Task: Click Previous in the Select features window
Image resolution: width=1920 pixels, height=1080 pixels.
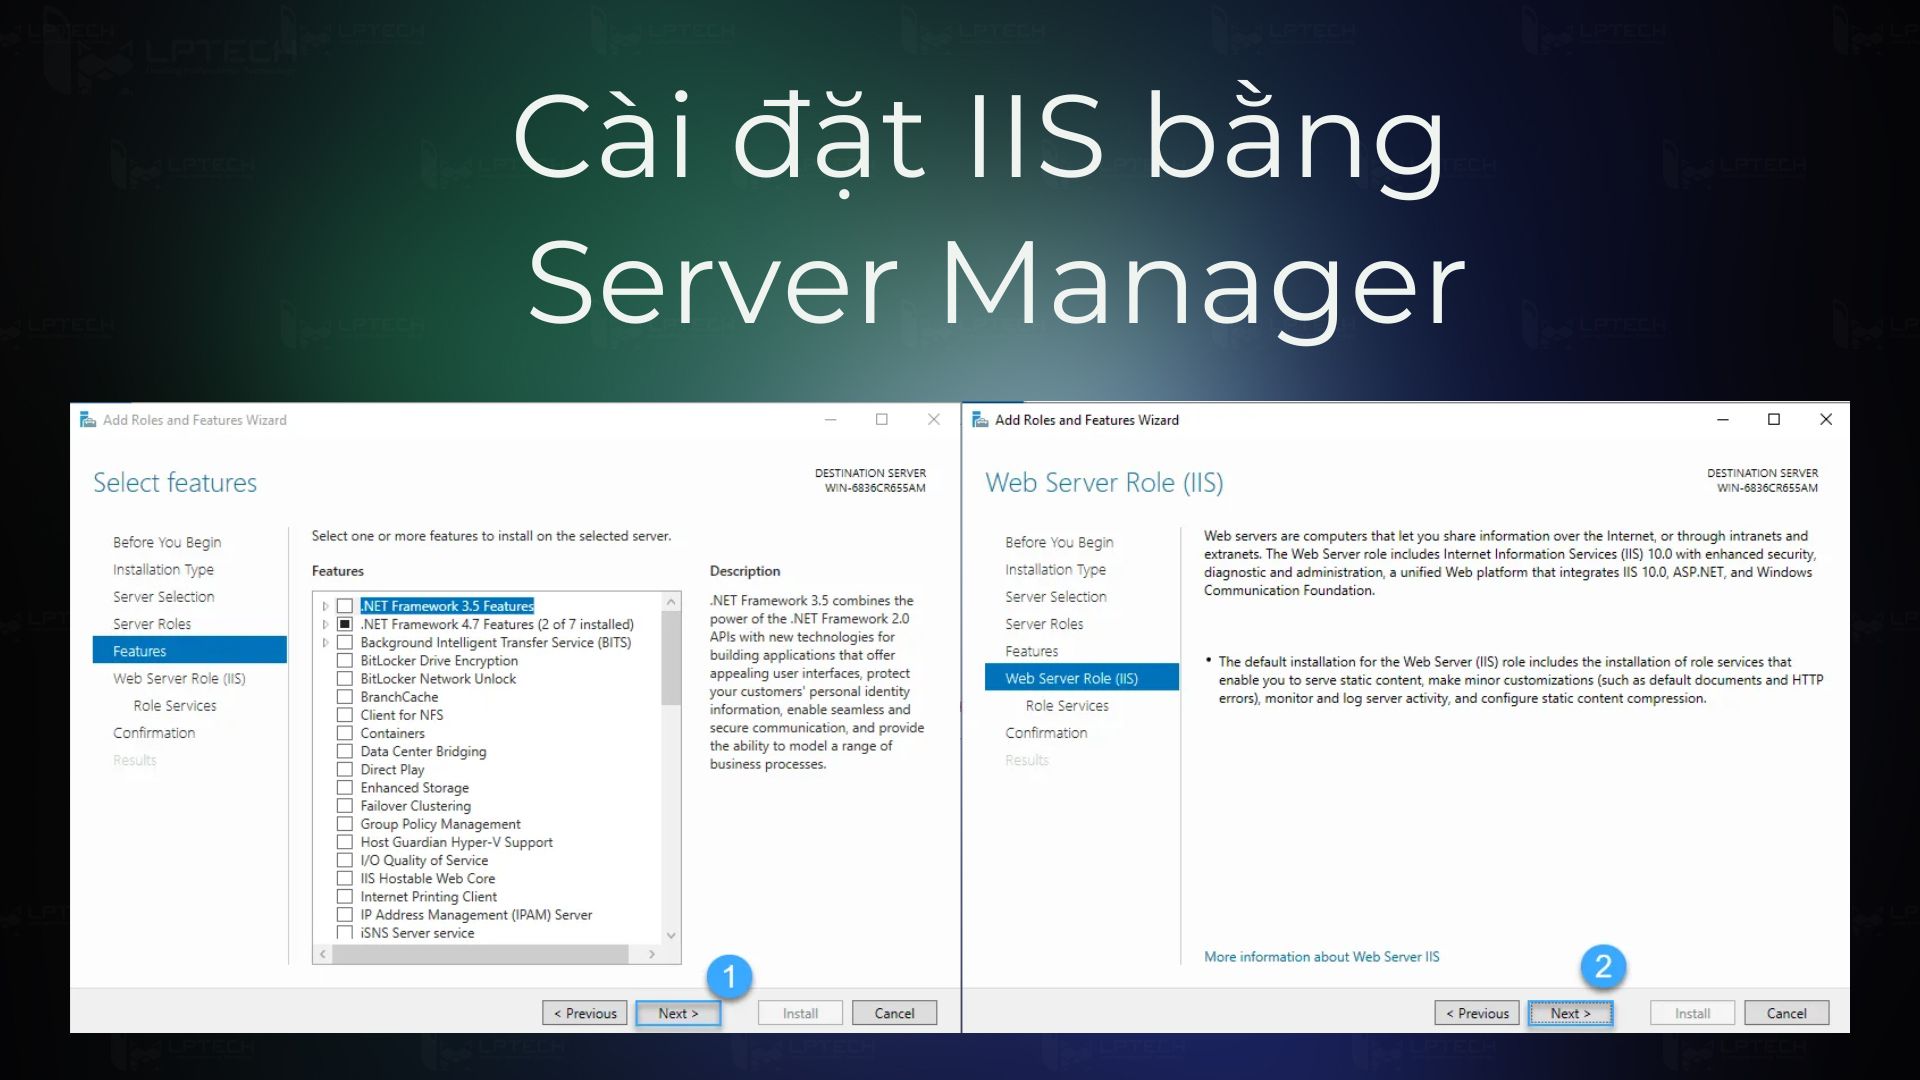Action: [x=585, y=1013]
